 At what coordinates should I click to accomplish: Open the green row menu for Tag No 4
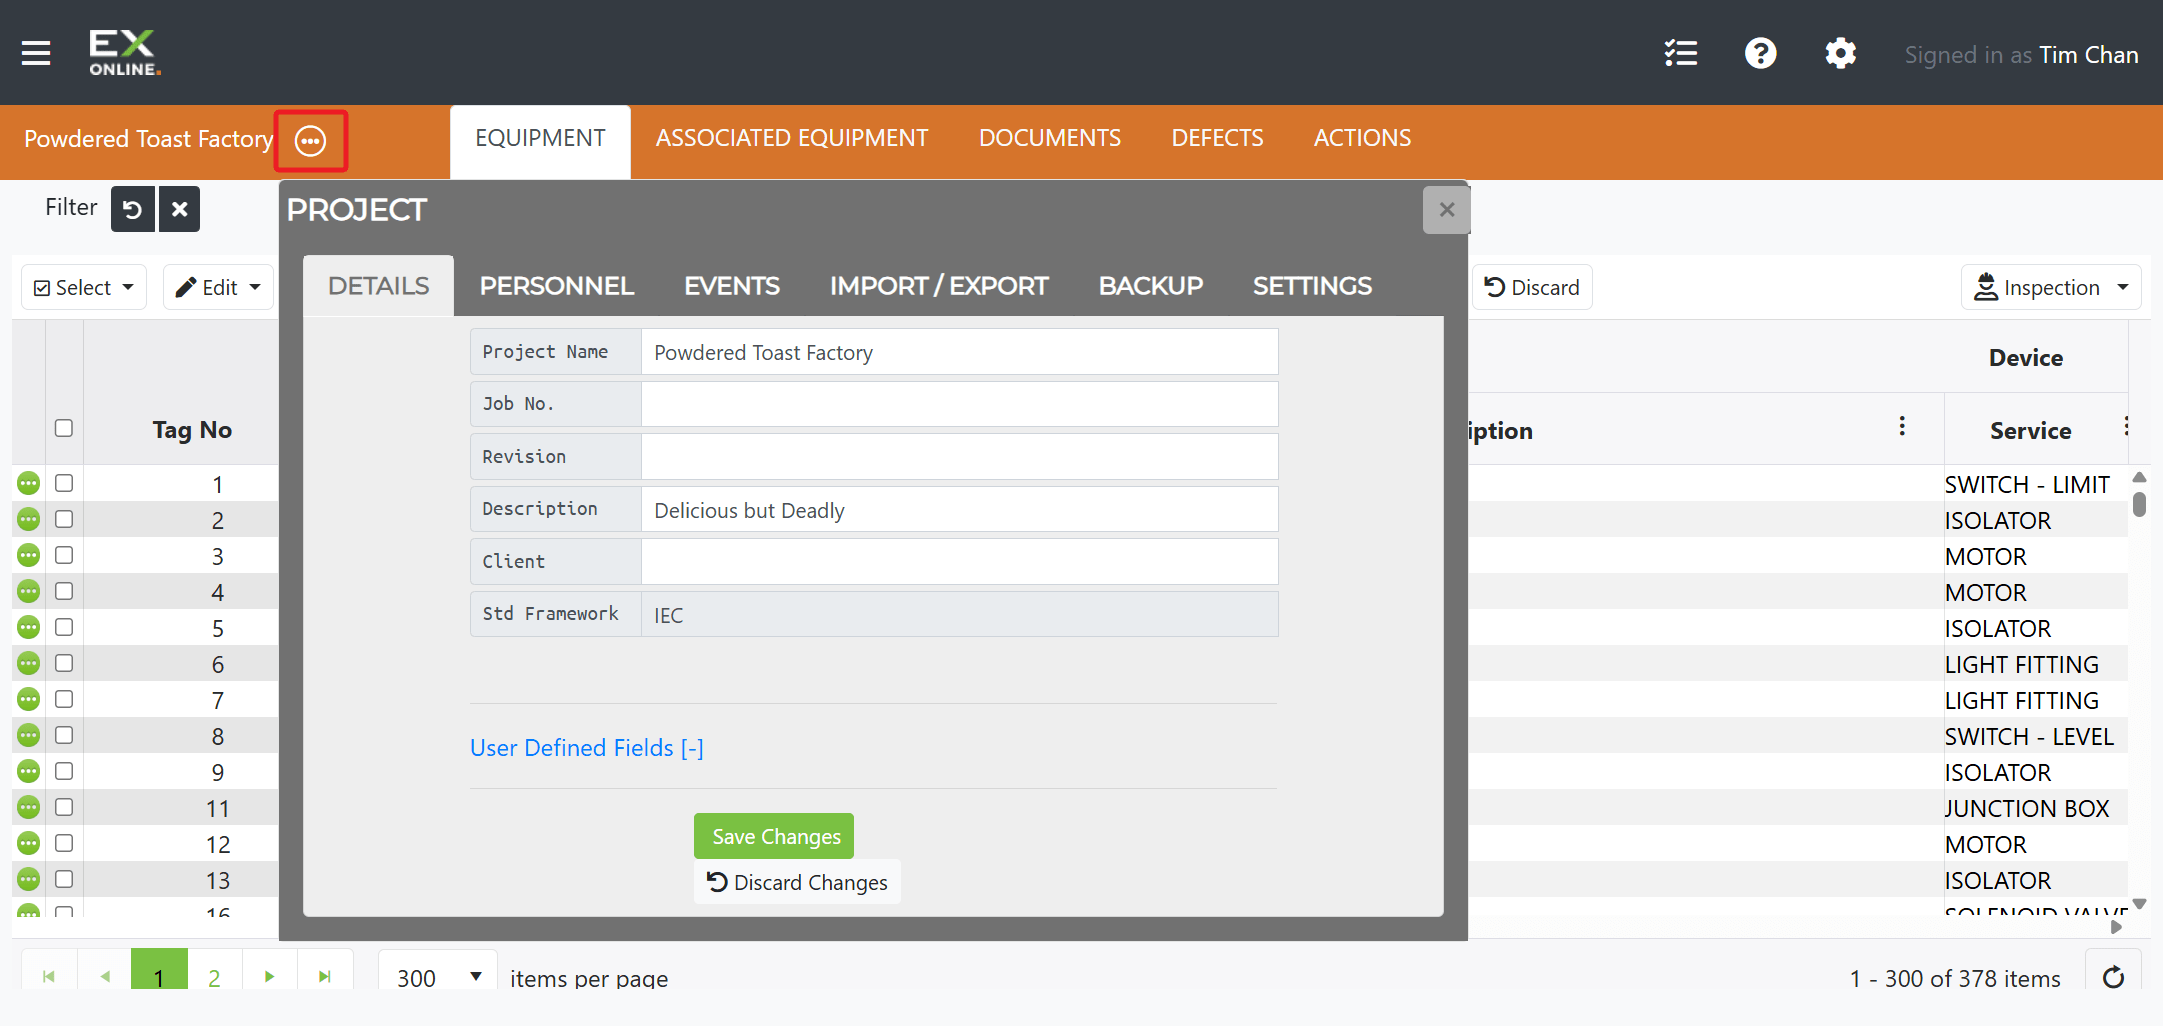pyautogui.click(x=29, y=592)
